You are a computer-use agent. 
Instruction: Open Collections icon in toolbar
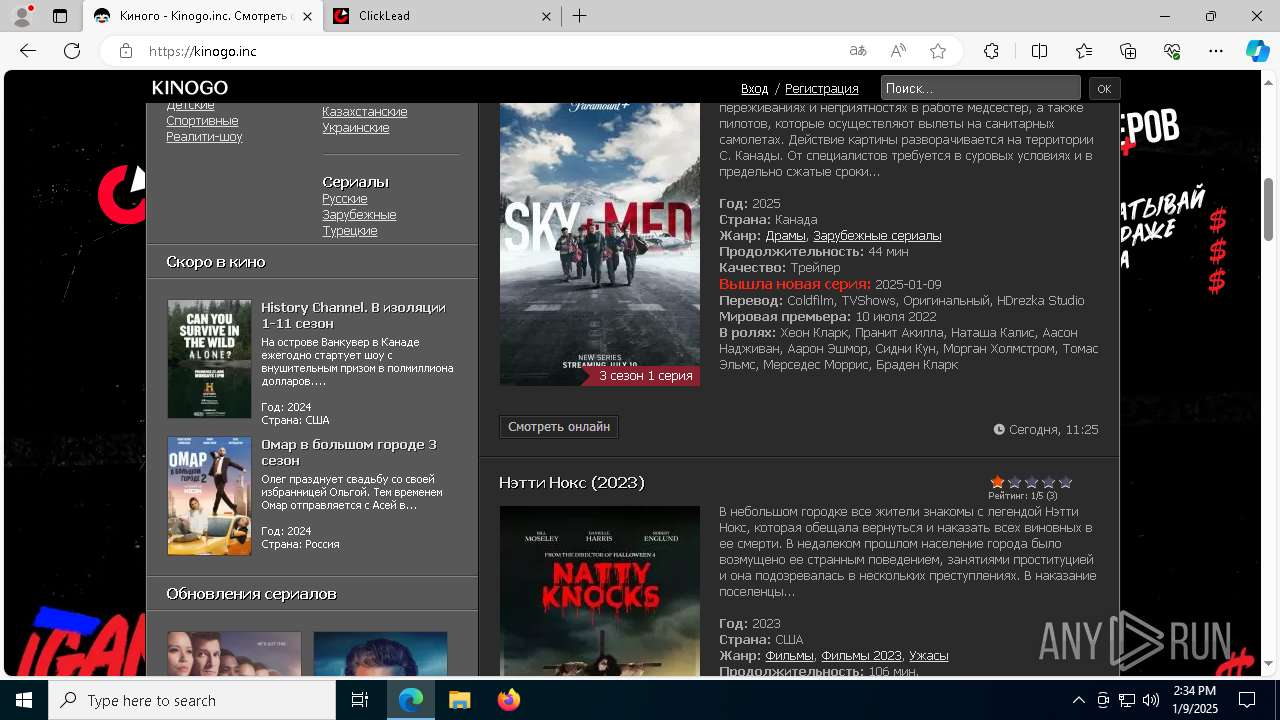tap(1128, 51)
